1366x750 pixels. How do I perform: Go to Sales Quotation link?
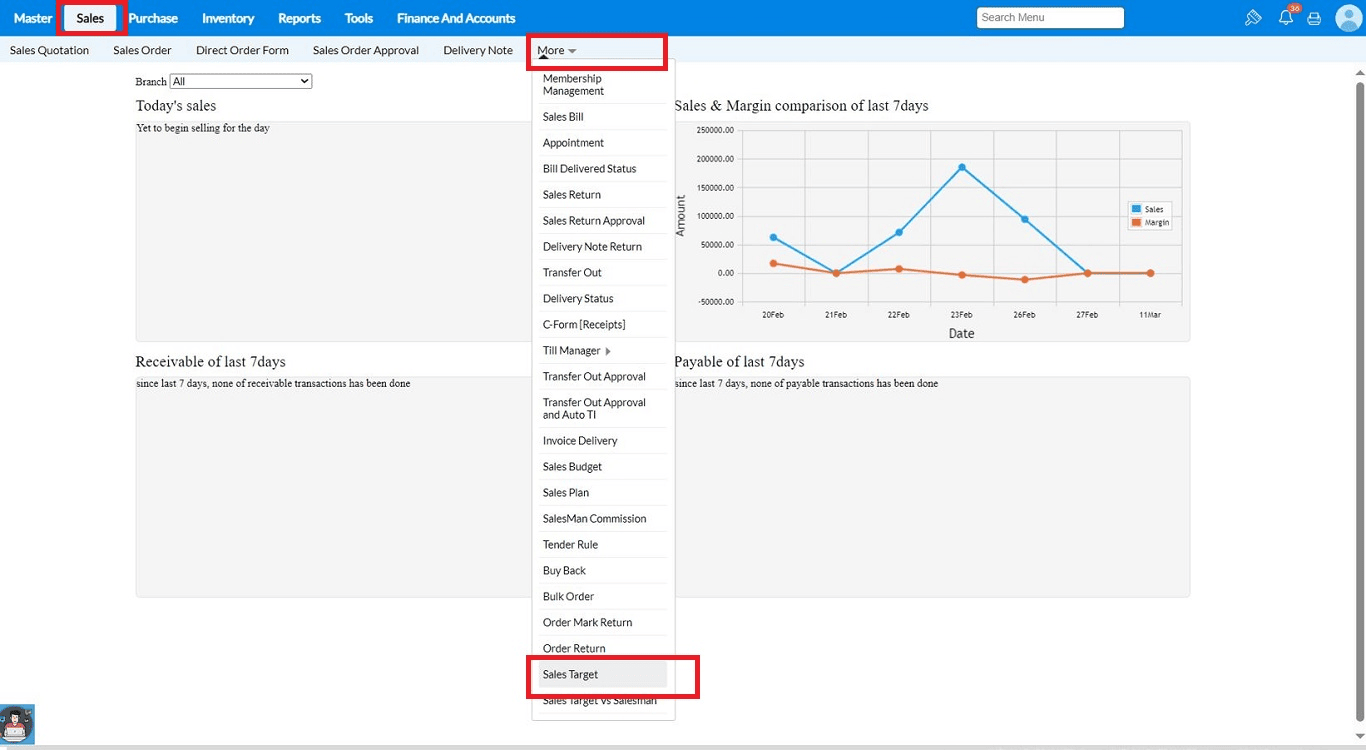(49, 50)
